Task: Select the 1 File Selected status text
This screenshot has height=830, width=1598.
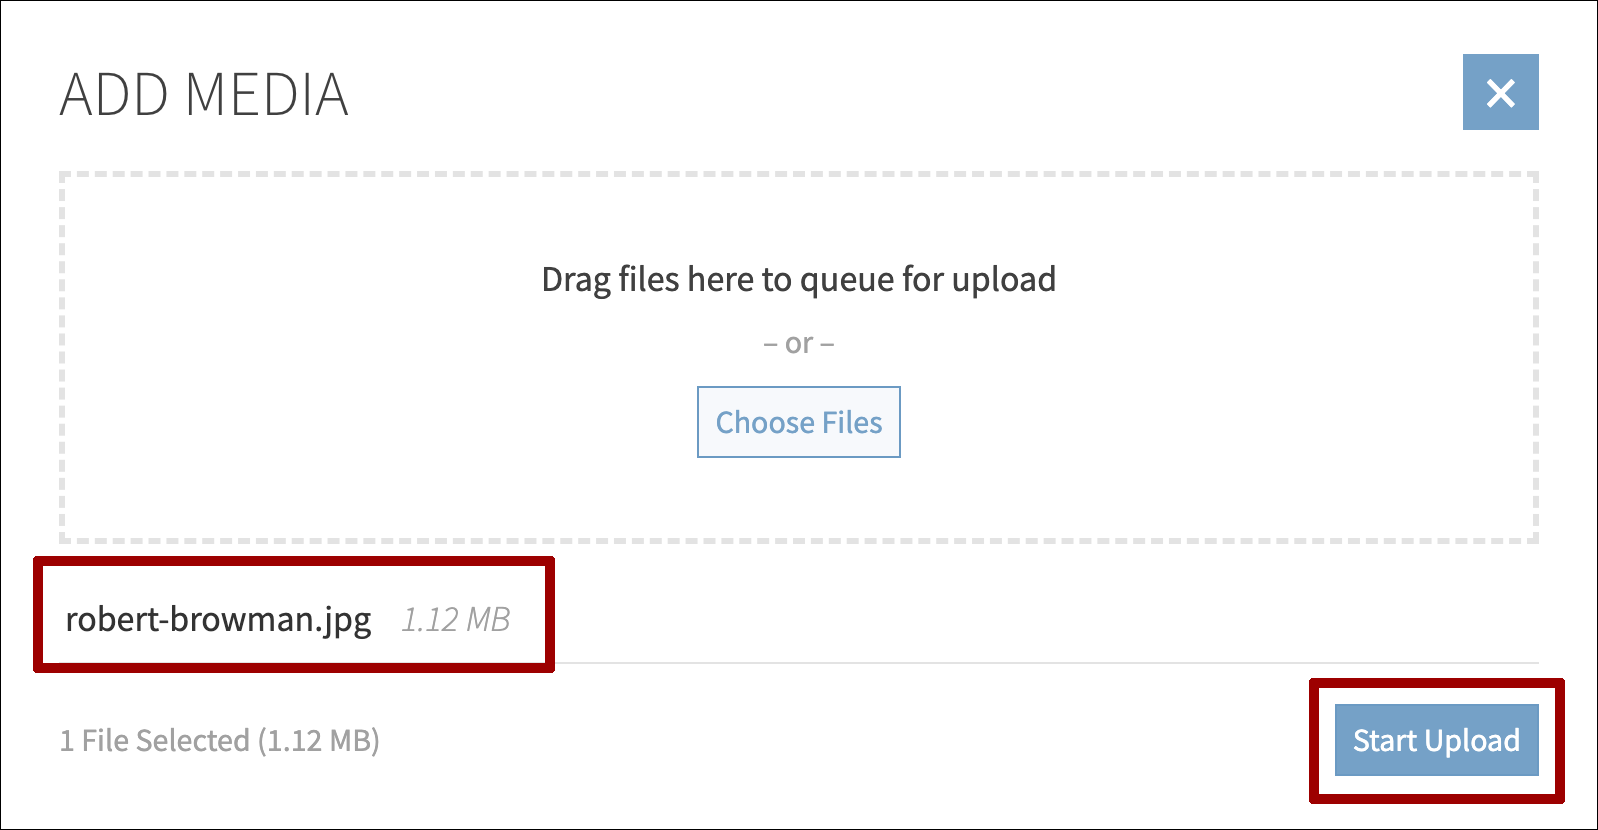Action: click(221, 740)
